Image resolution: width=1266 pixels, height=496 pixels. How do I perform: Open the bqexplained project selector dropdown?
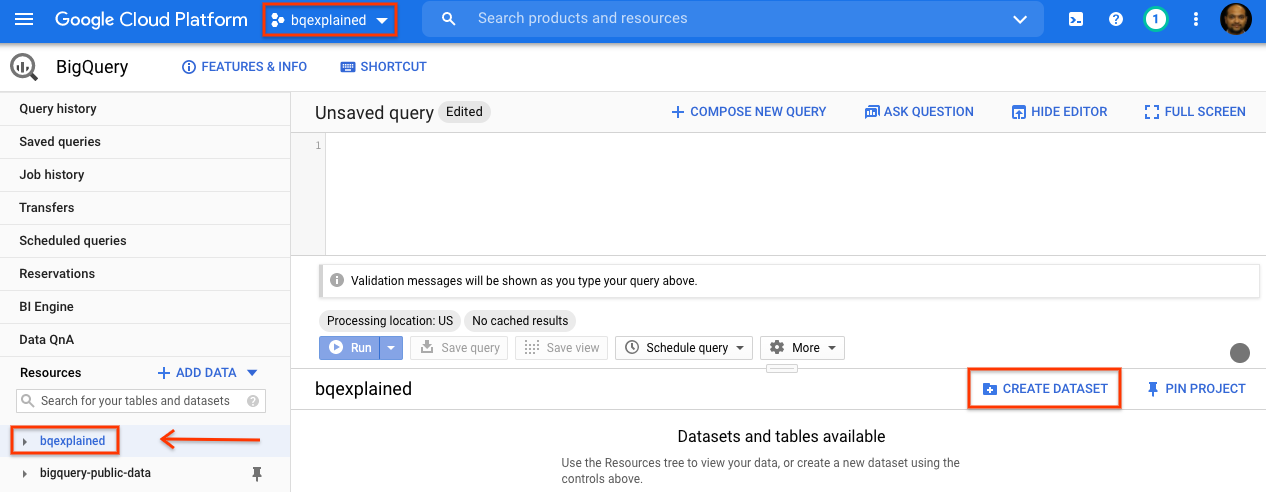click(x=329, y=20)
